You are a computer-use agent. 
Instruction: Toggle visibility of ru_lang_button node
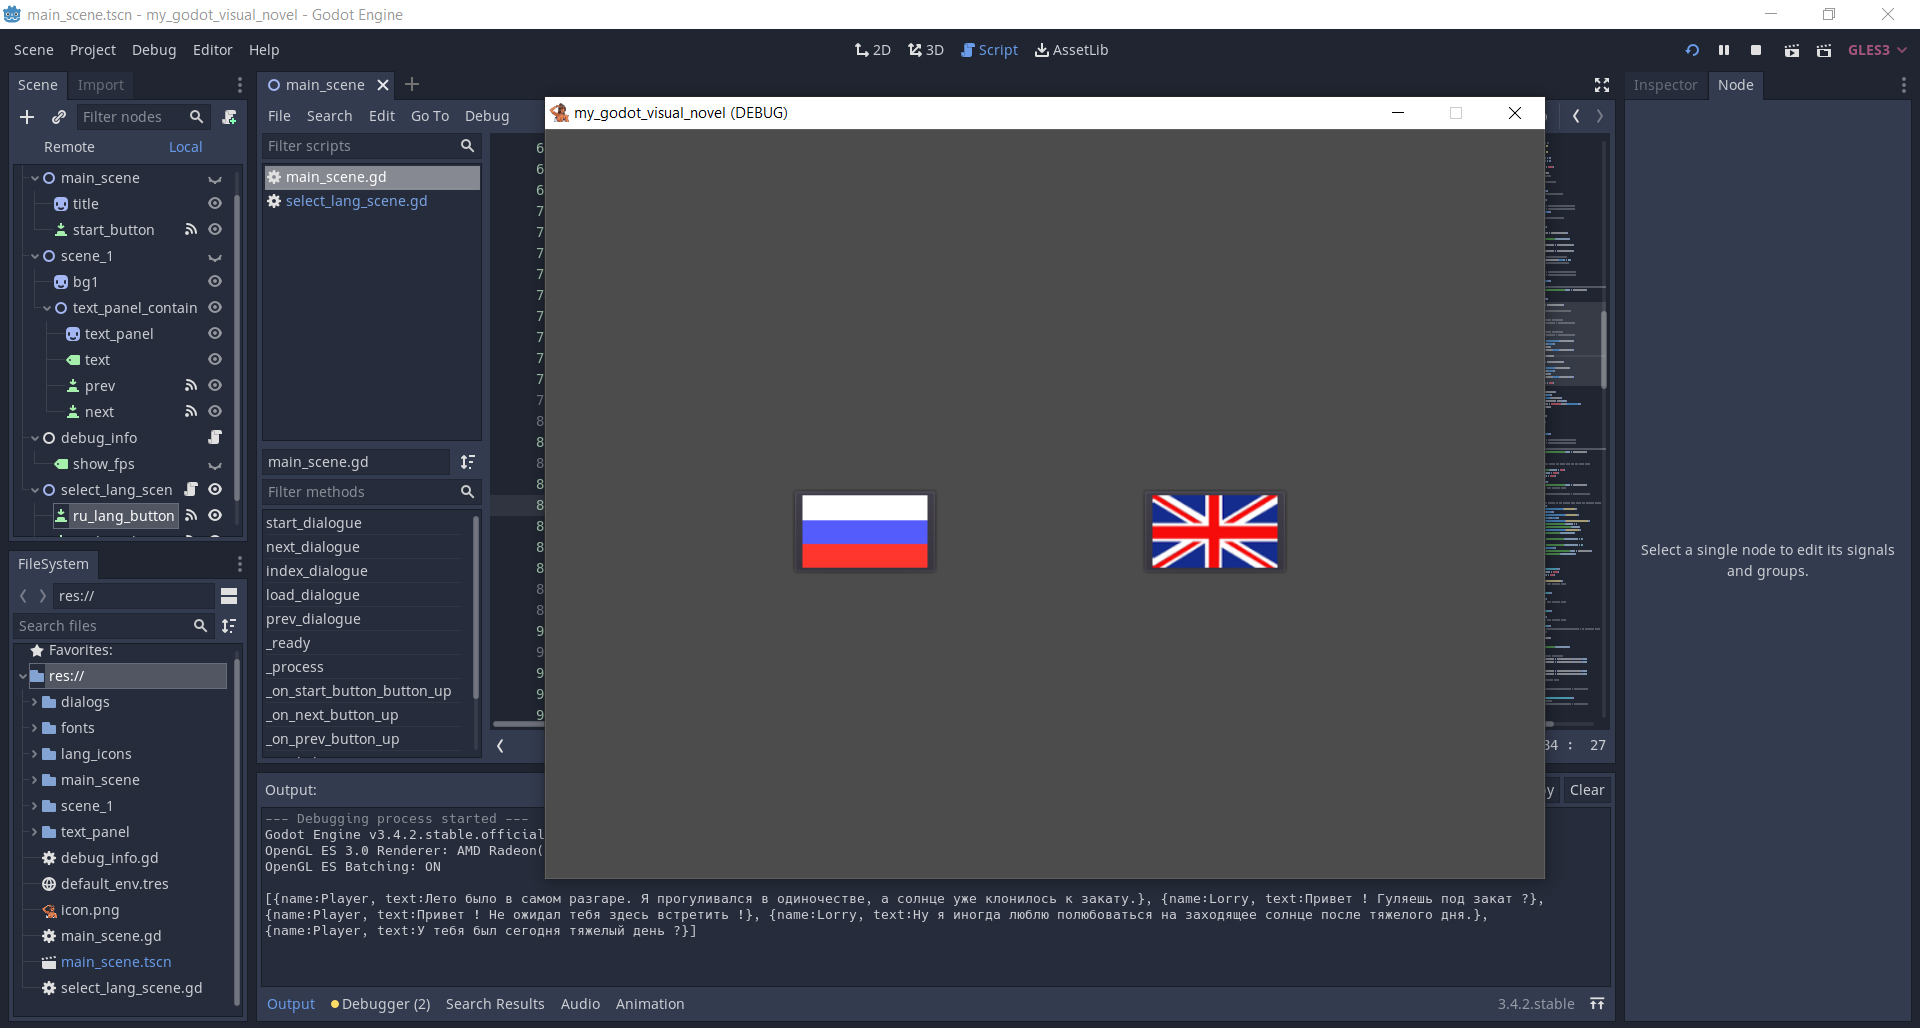coord(214,516)
